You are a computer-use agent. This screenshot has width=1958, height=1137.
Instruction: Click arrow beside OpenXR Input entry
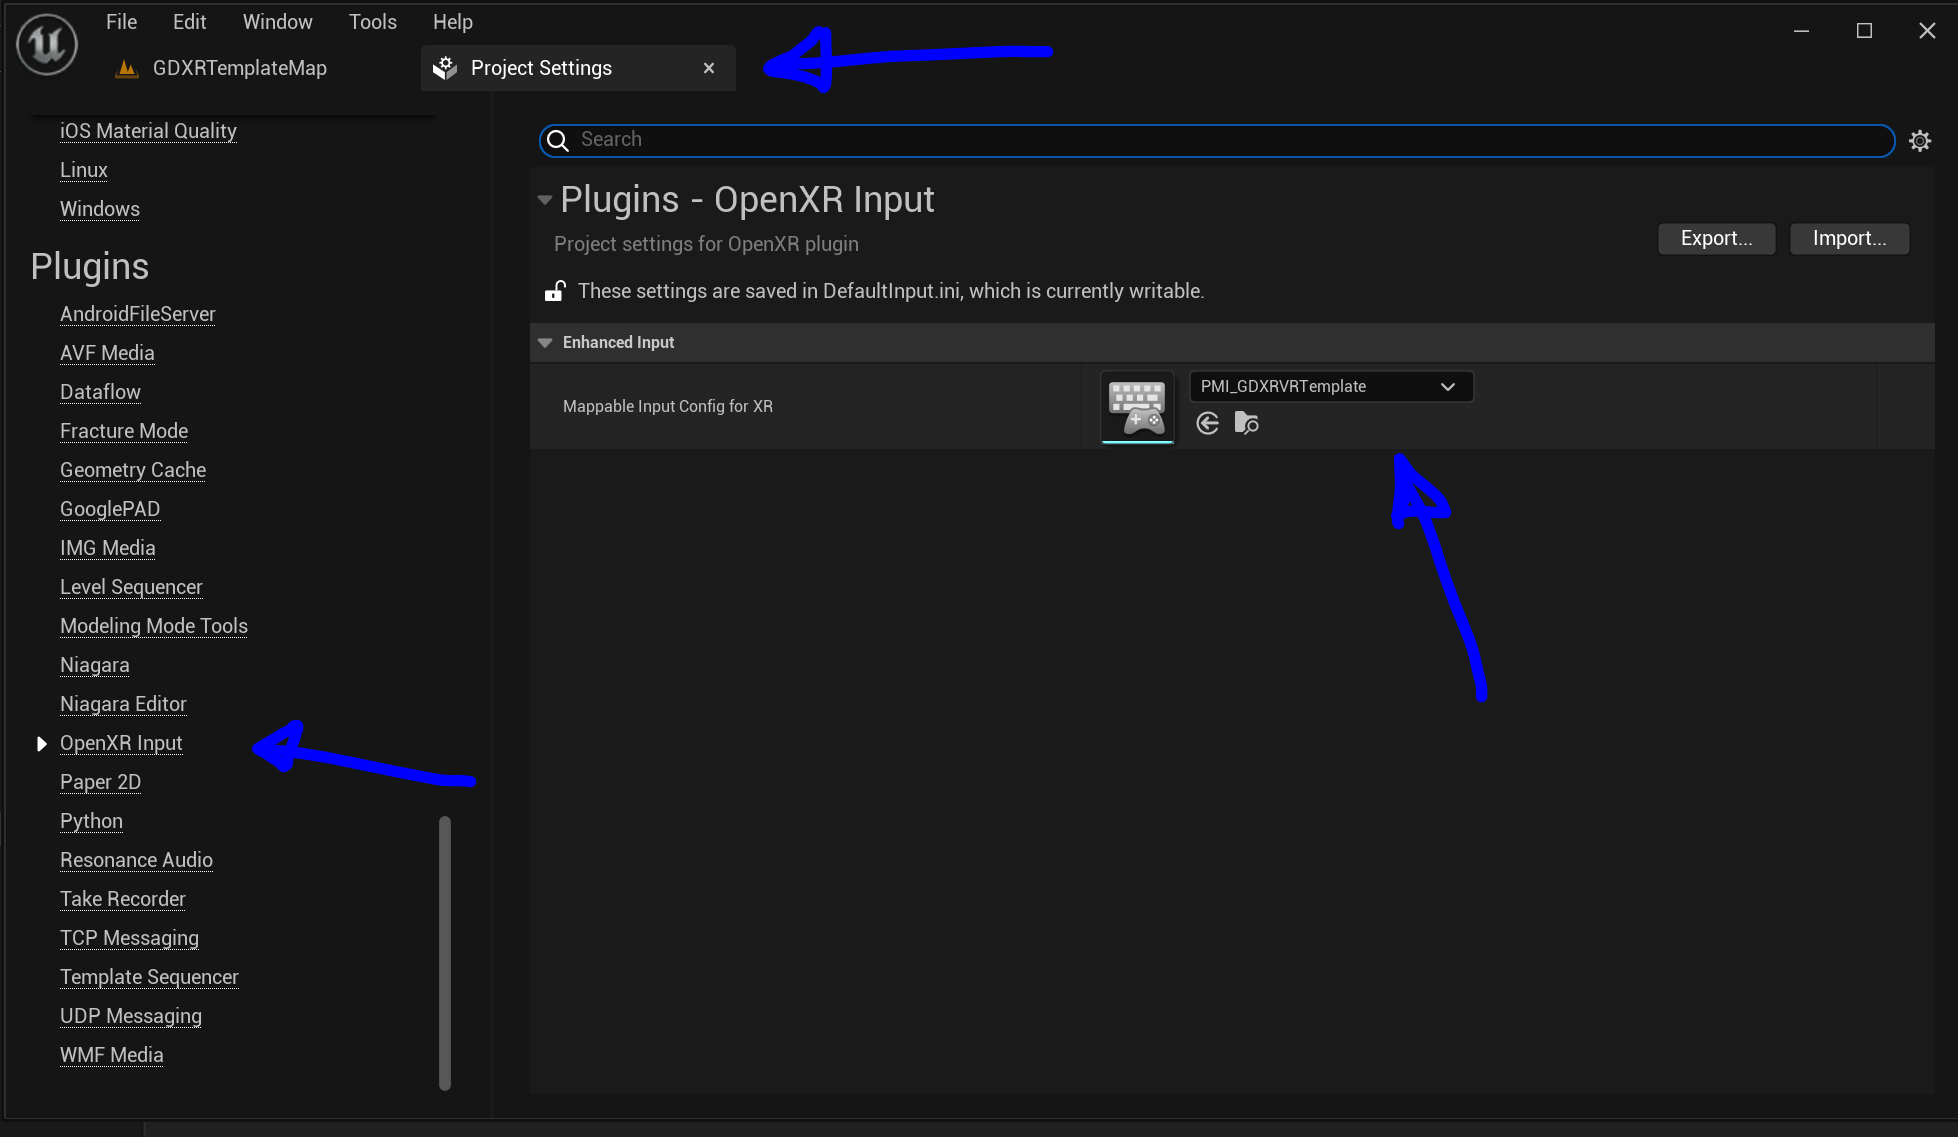pos(41,744)
